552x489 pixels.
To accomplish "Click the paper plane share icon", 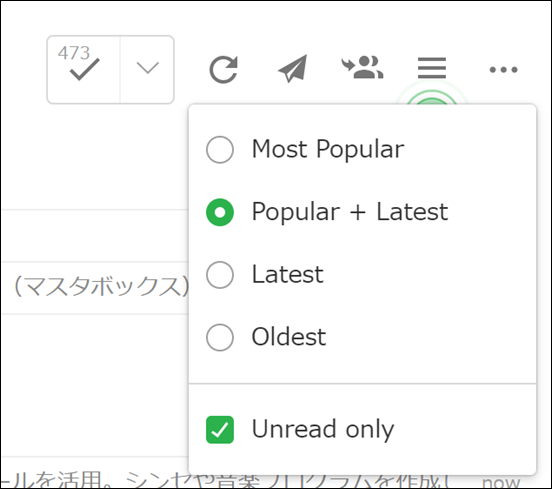I will (x=293, y=69).
